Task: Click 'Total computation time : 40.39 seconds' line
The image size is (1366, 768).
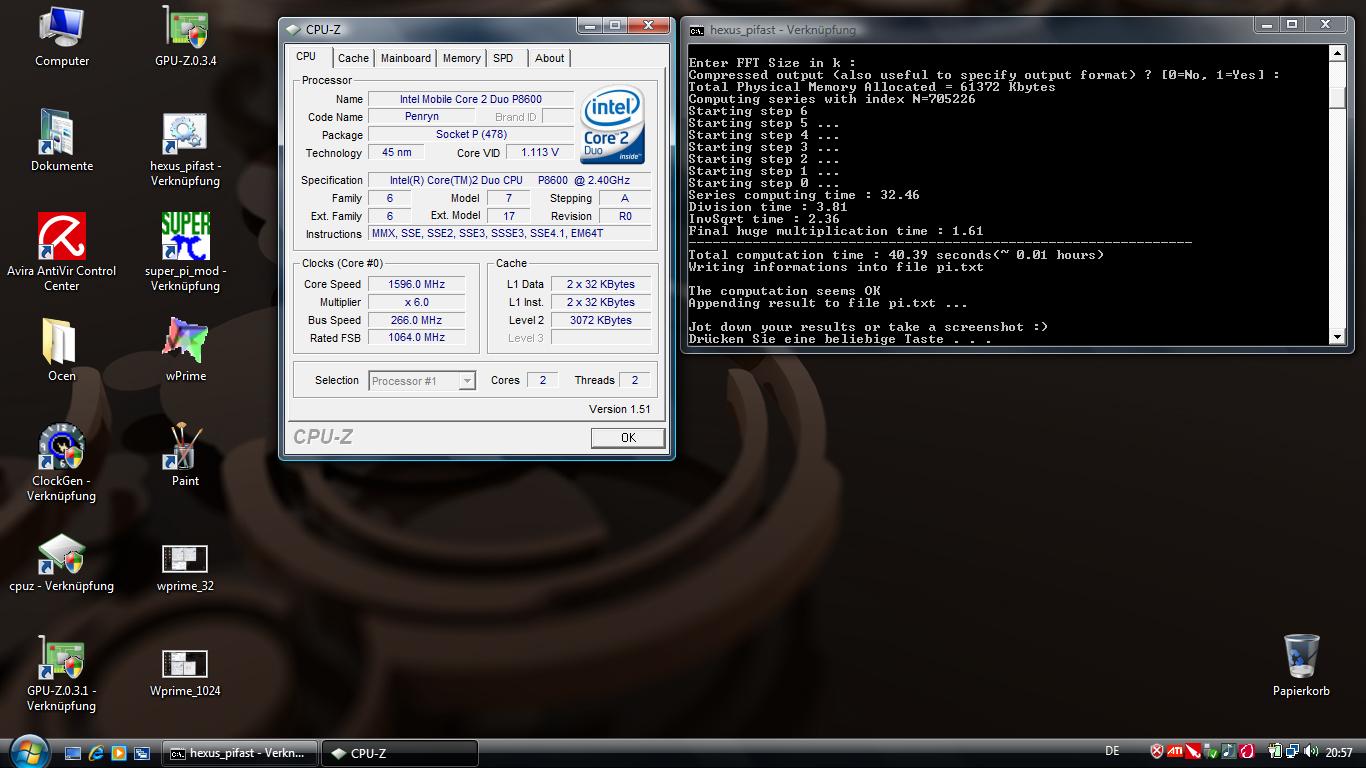Action: pyautogui.click(x=896, y=255)
